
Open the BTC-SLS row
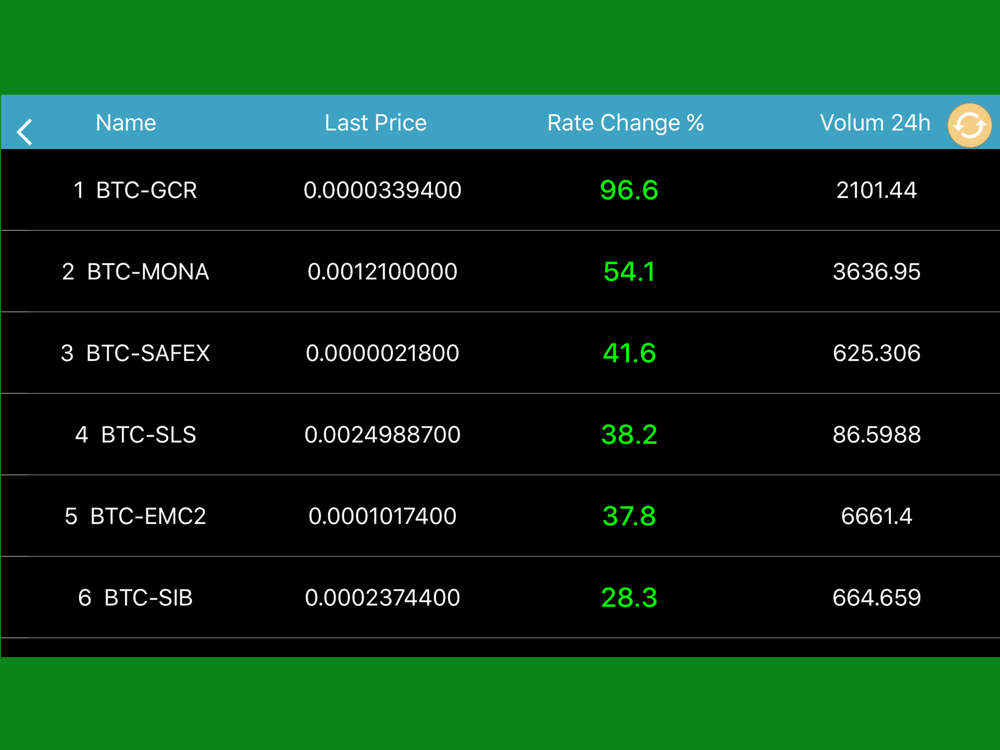500,434
